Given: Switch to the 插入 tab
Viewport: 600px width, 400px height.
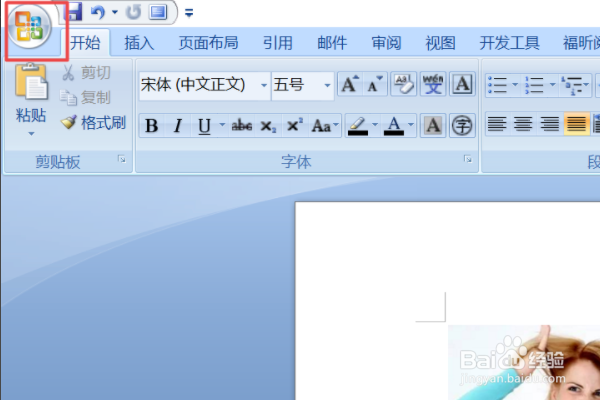Looking at the screenshot, I should point(139,42).
